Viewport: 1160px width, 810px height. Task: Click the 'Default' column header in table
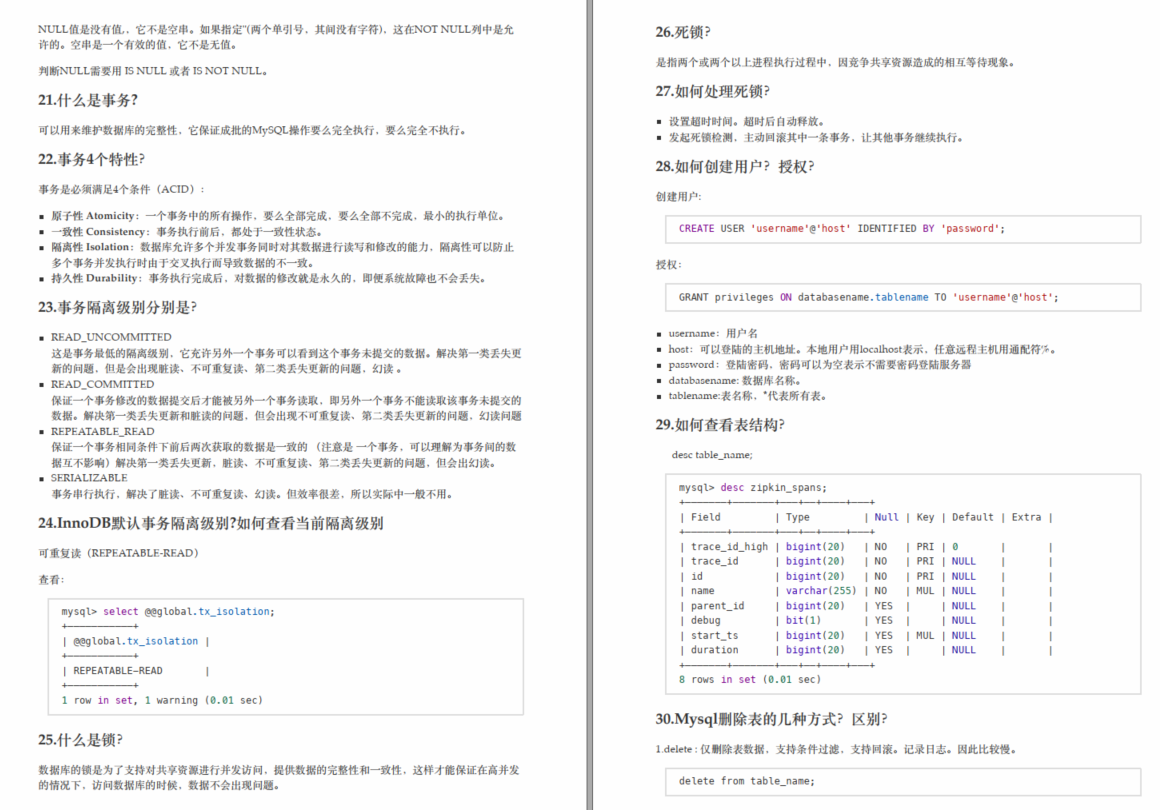972,517
